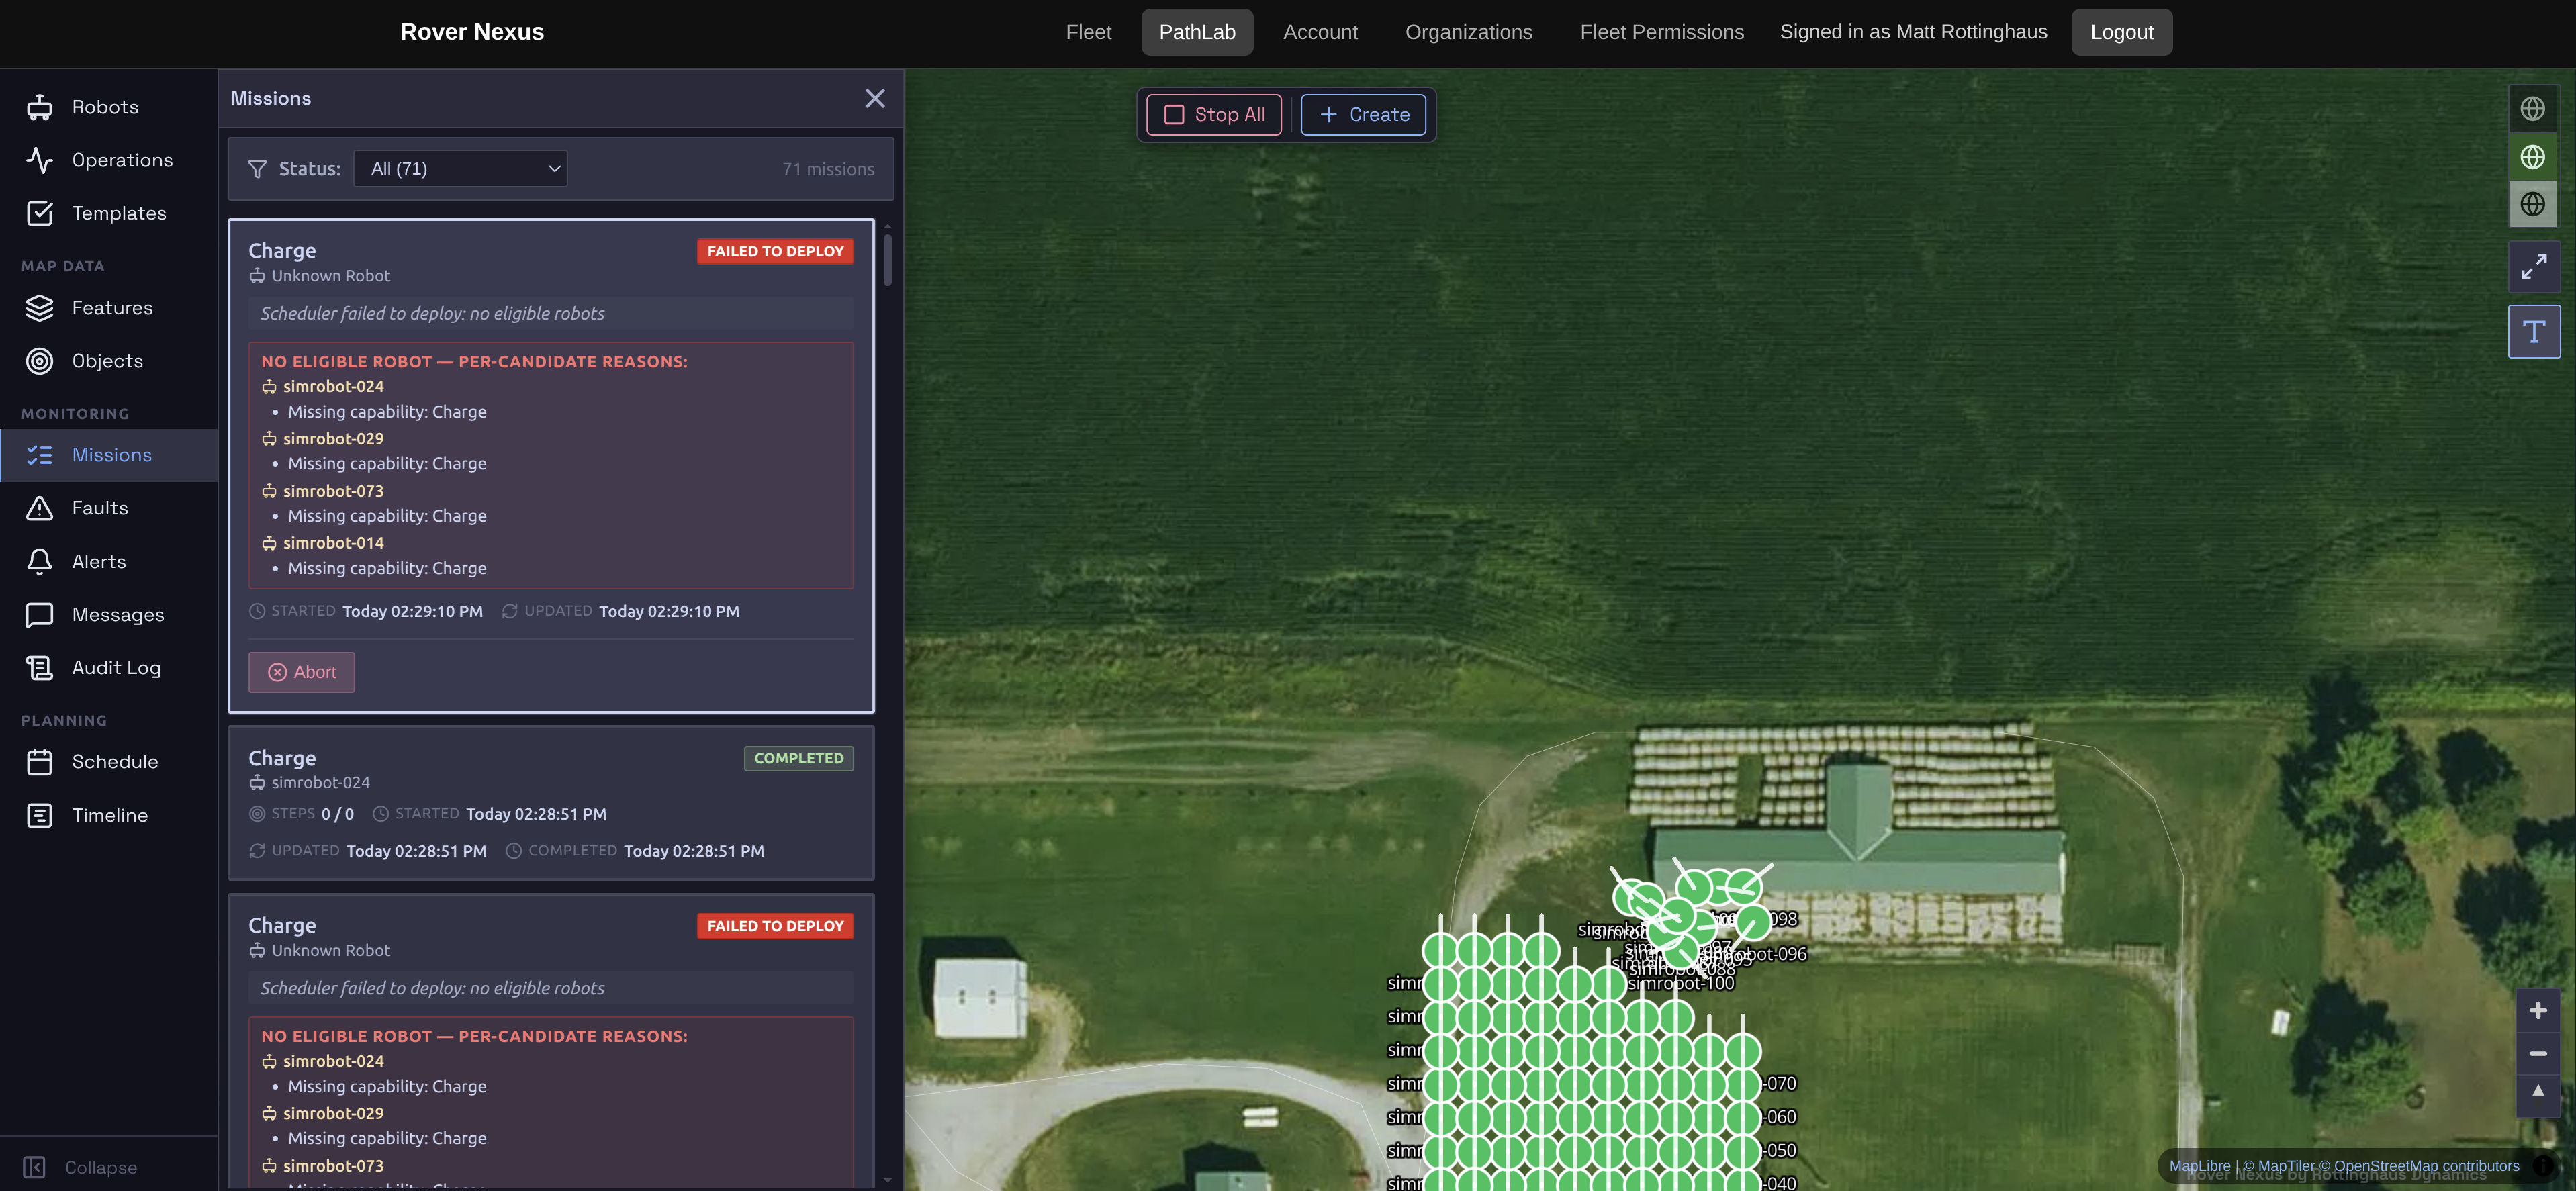2576x1191 pixels.
Task: Open the completed Charge mission card
Action: point(551,803)
